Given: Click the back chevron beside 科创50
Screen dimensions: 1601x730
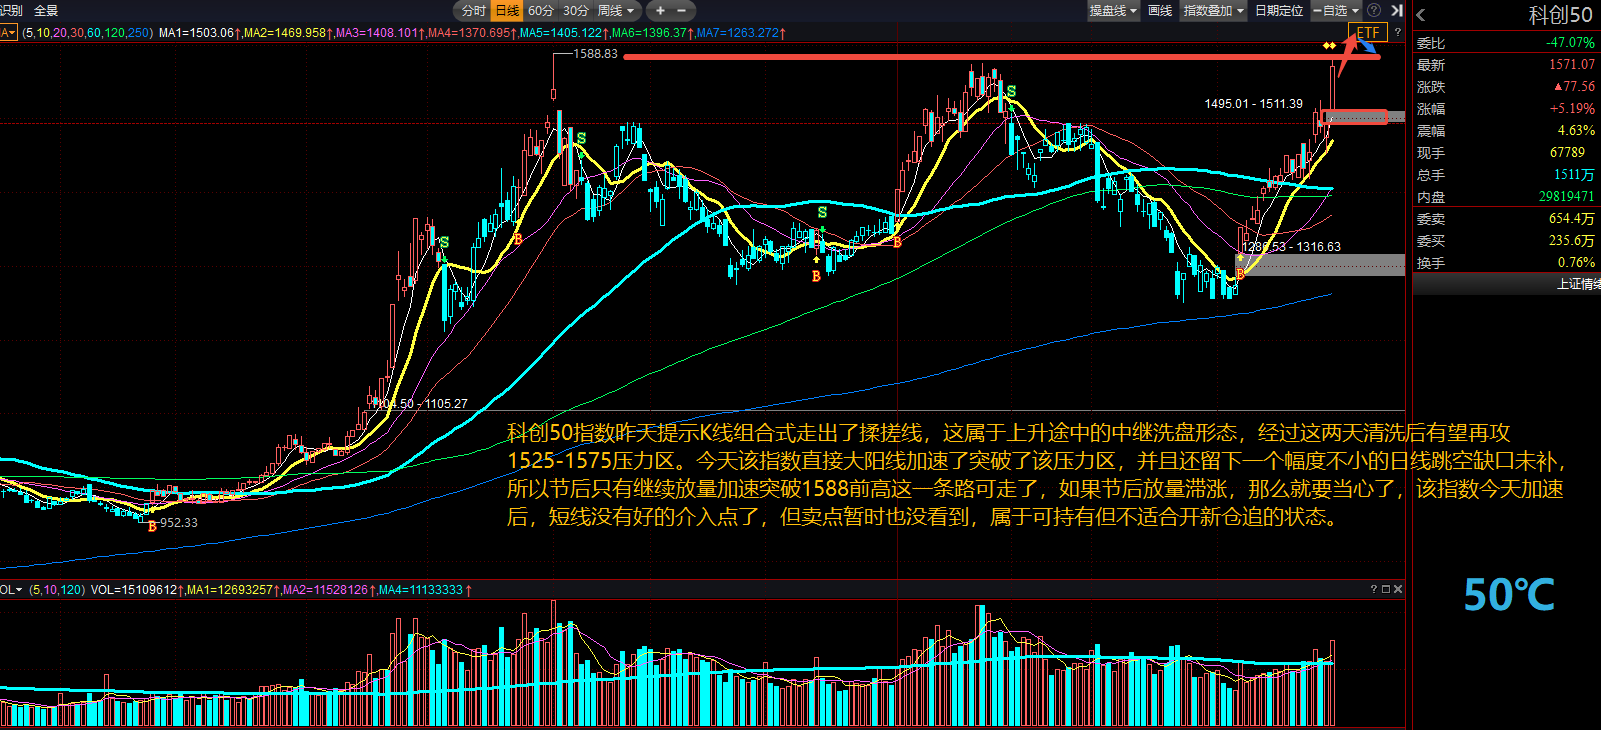Looking at the screenshot, I should point(1421,15).
